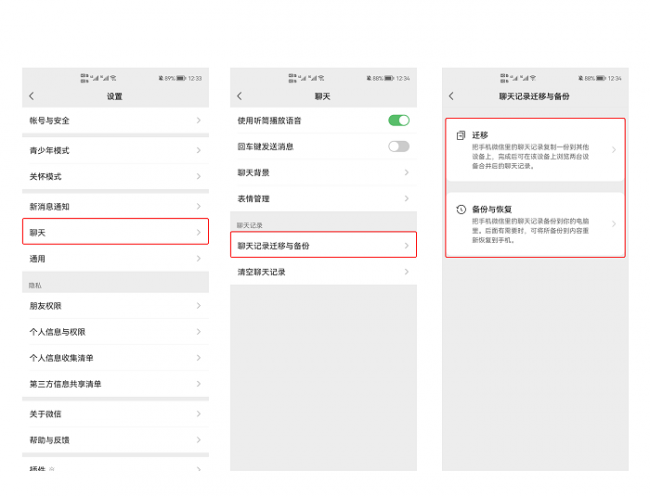This screenshot has width=650, height=496.
Task: Open 青少年模式 entry
Action: [x=115, y=150]
